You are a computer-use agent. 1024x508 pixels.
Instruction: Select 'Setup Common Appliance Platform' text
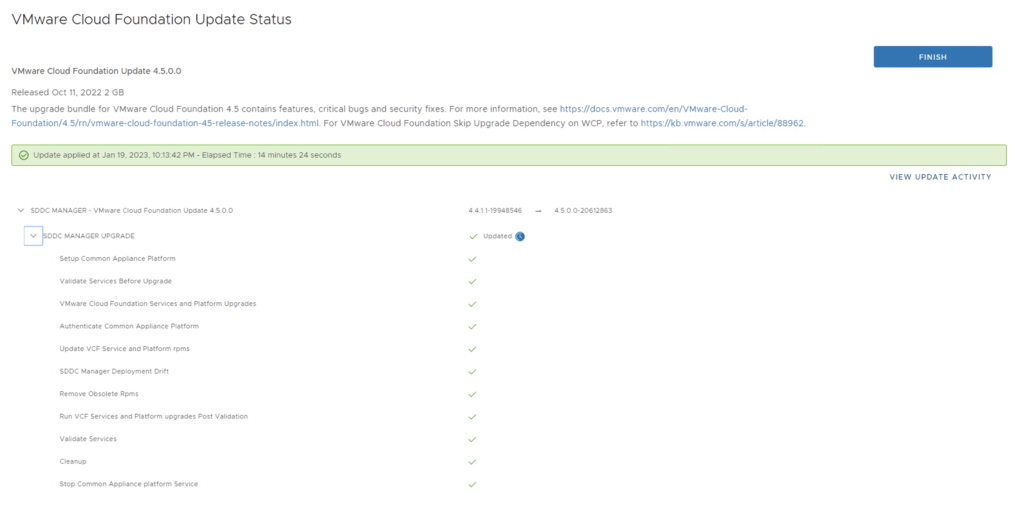point(118,259)
